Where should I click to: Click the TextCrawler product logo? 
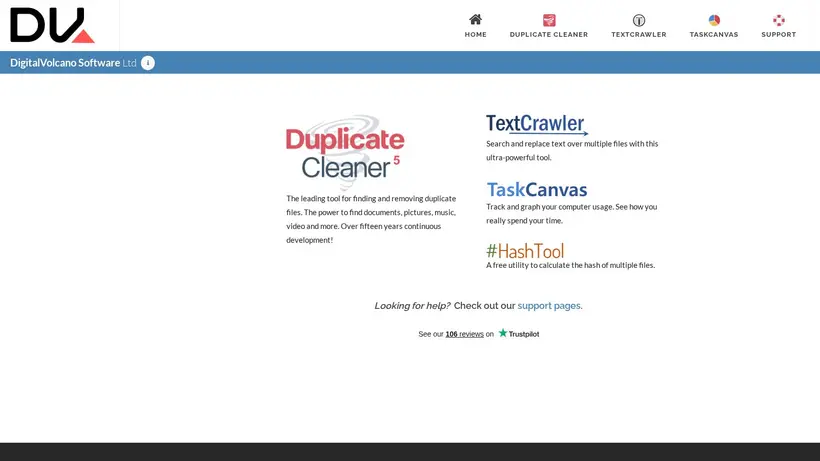pyautogui.click(x=537, y=125)
